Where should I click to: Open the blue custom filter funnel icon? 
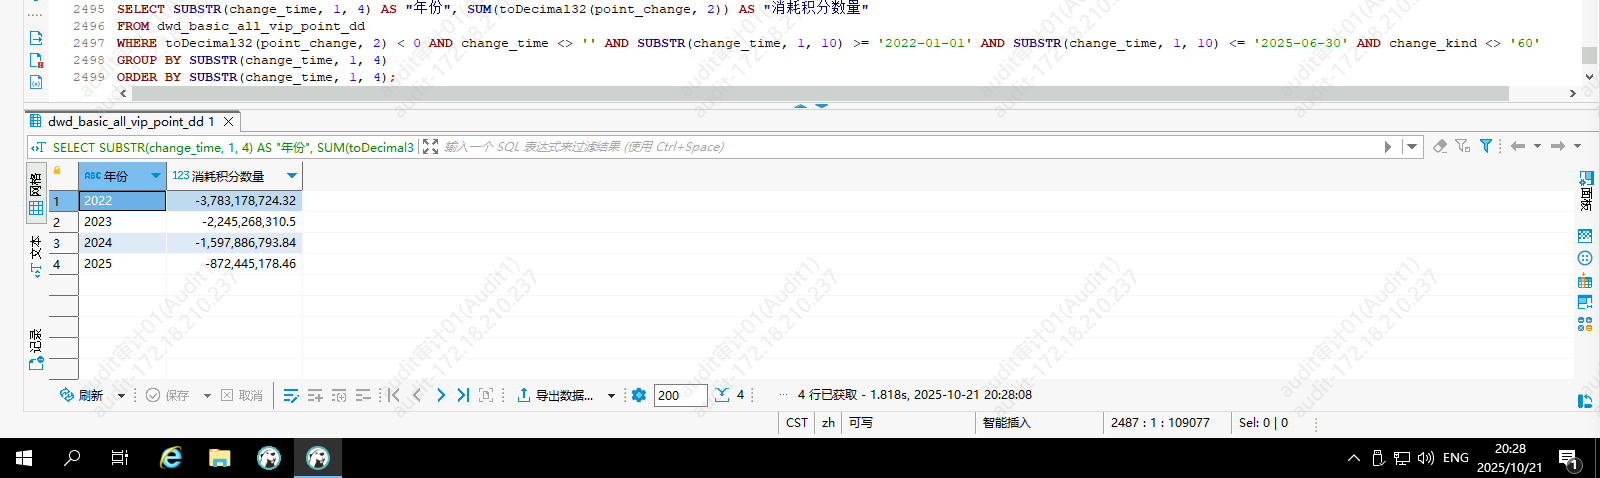coord(1486,146)
